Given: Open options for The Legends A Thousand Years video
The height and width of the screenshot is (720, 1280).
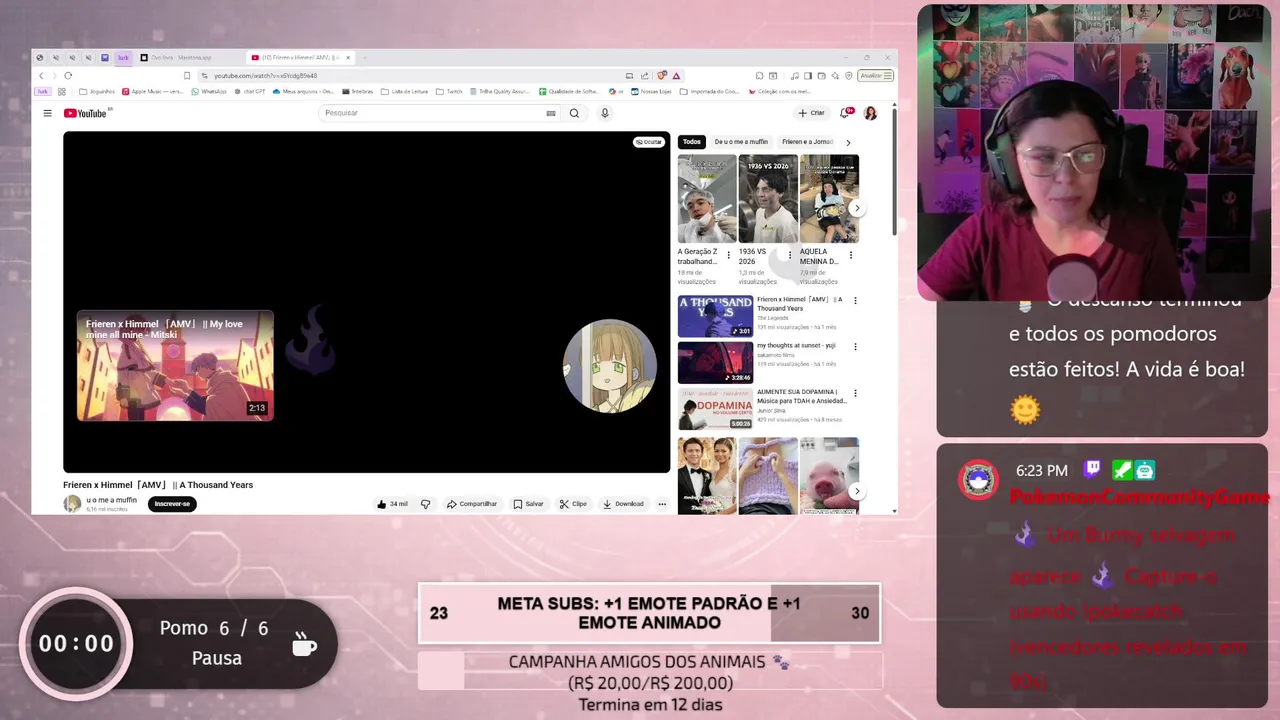Looking at the screenshot, I should [855, 300].
